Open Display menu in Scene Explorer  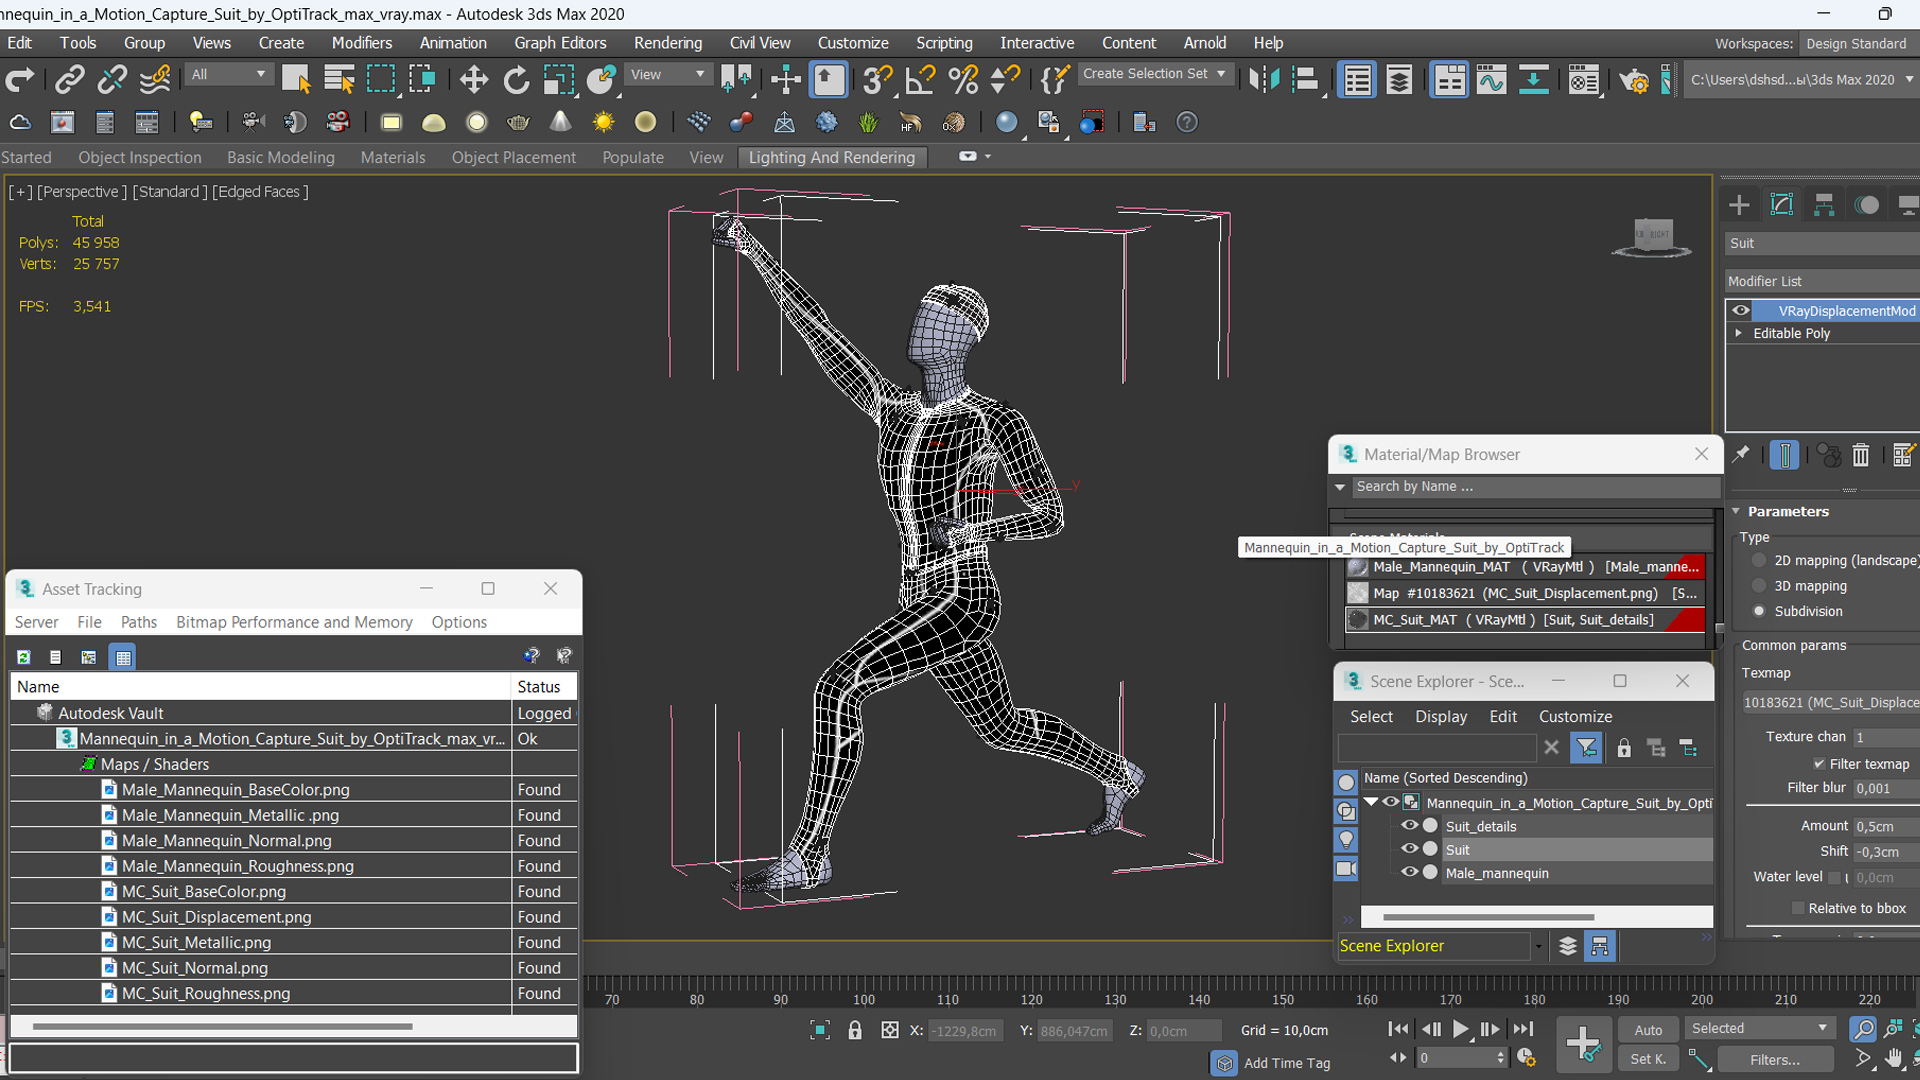click(1441, 716)
